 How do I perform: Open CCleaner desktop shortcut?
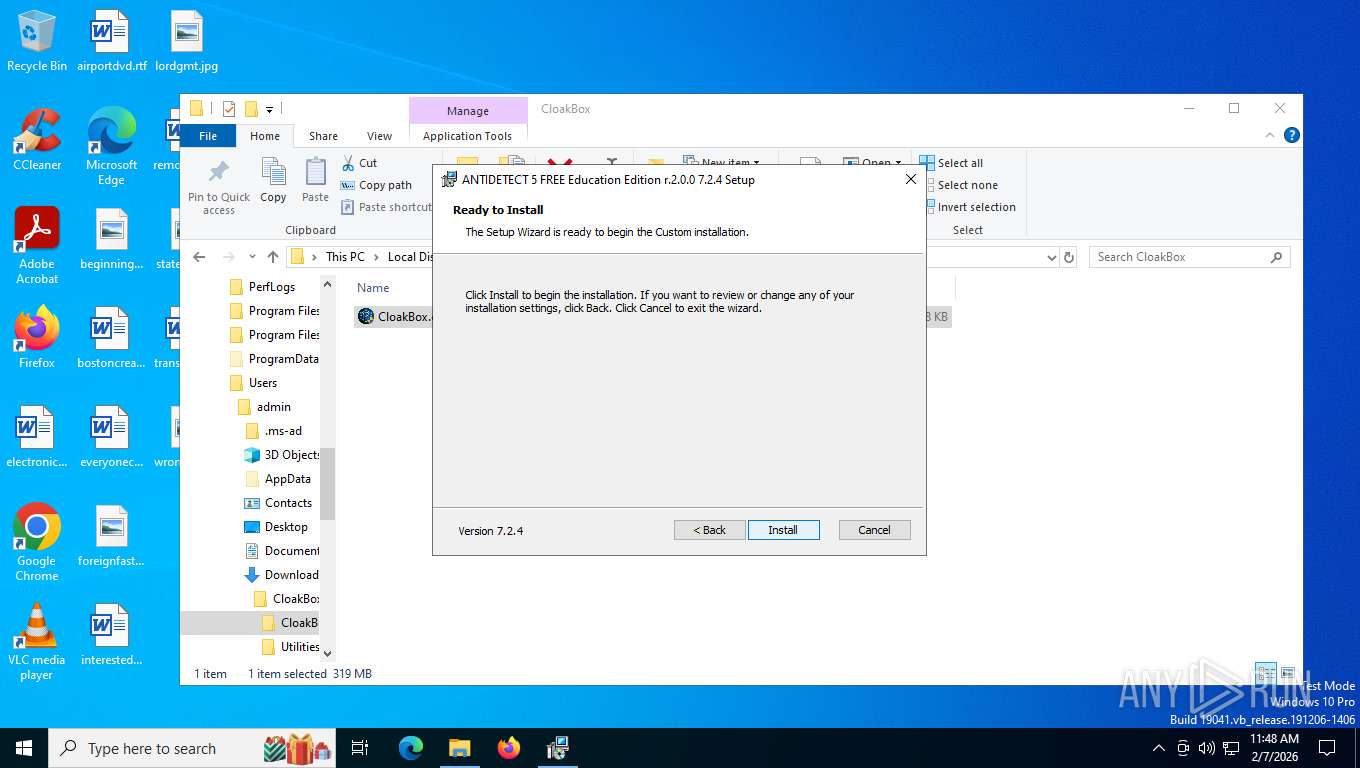[x=37, y=140]
